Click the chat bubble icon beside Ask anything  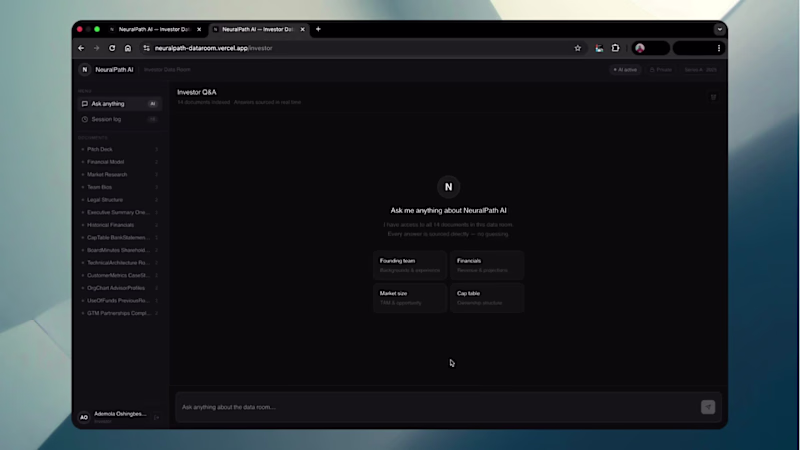(85, 104)
